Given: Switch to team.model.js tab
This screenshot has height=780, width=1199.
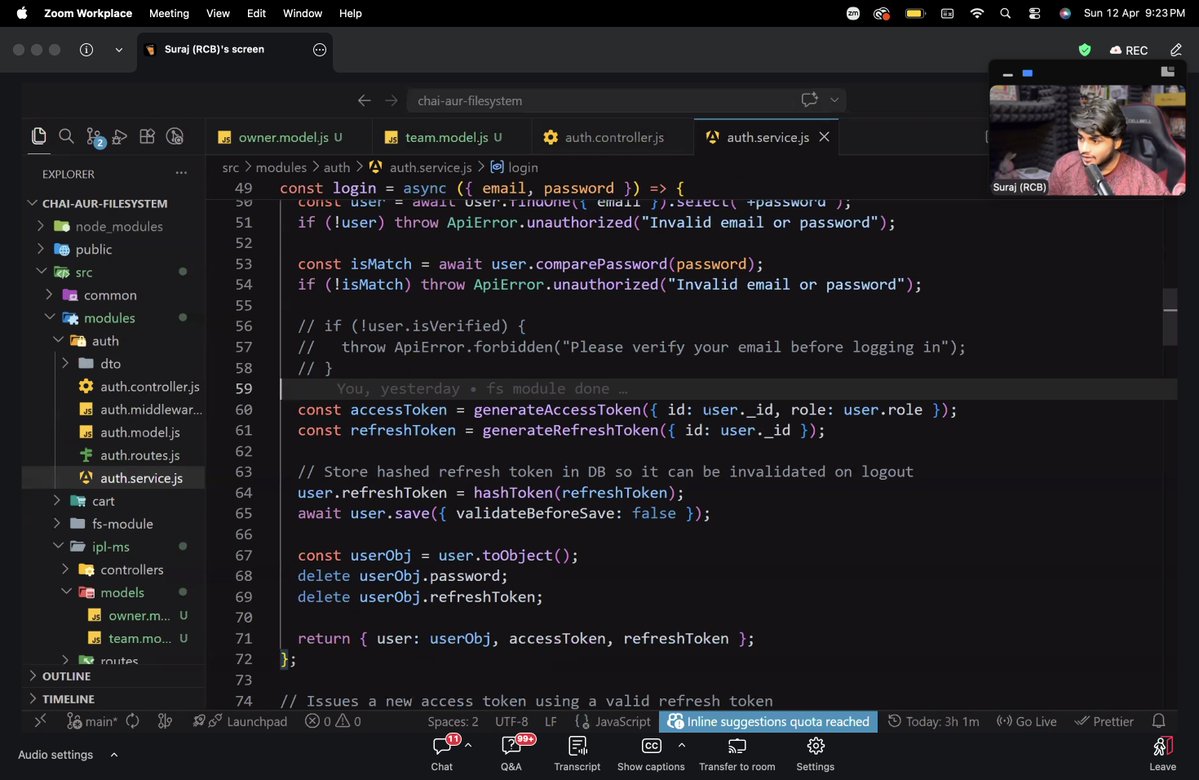Looking at the screenshot, I should tap(452, 137).
